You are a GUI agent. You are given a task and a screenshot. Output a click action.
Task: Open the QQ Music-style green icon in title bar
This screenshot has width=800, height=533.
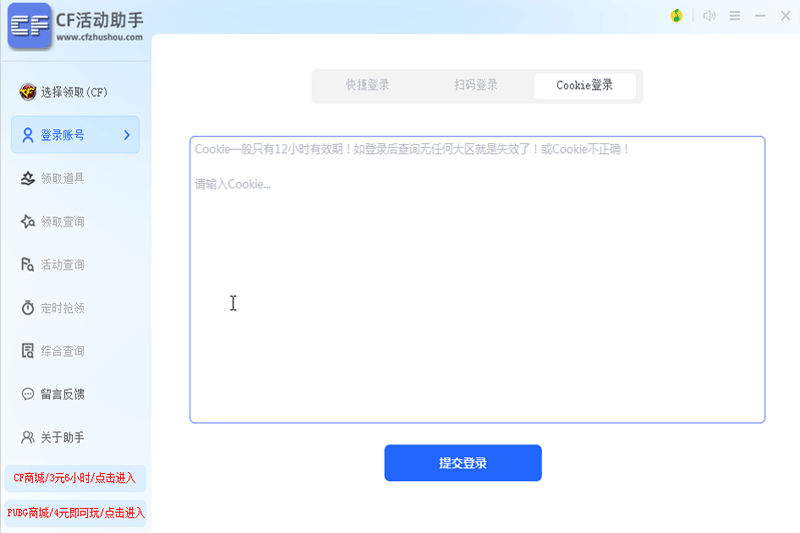[677, 16]
